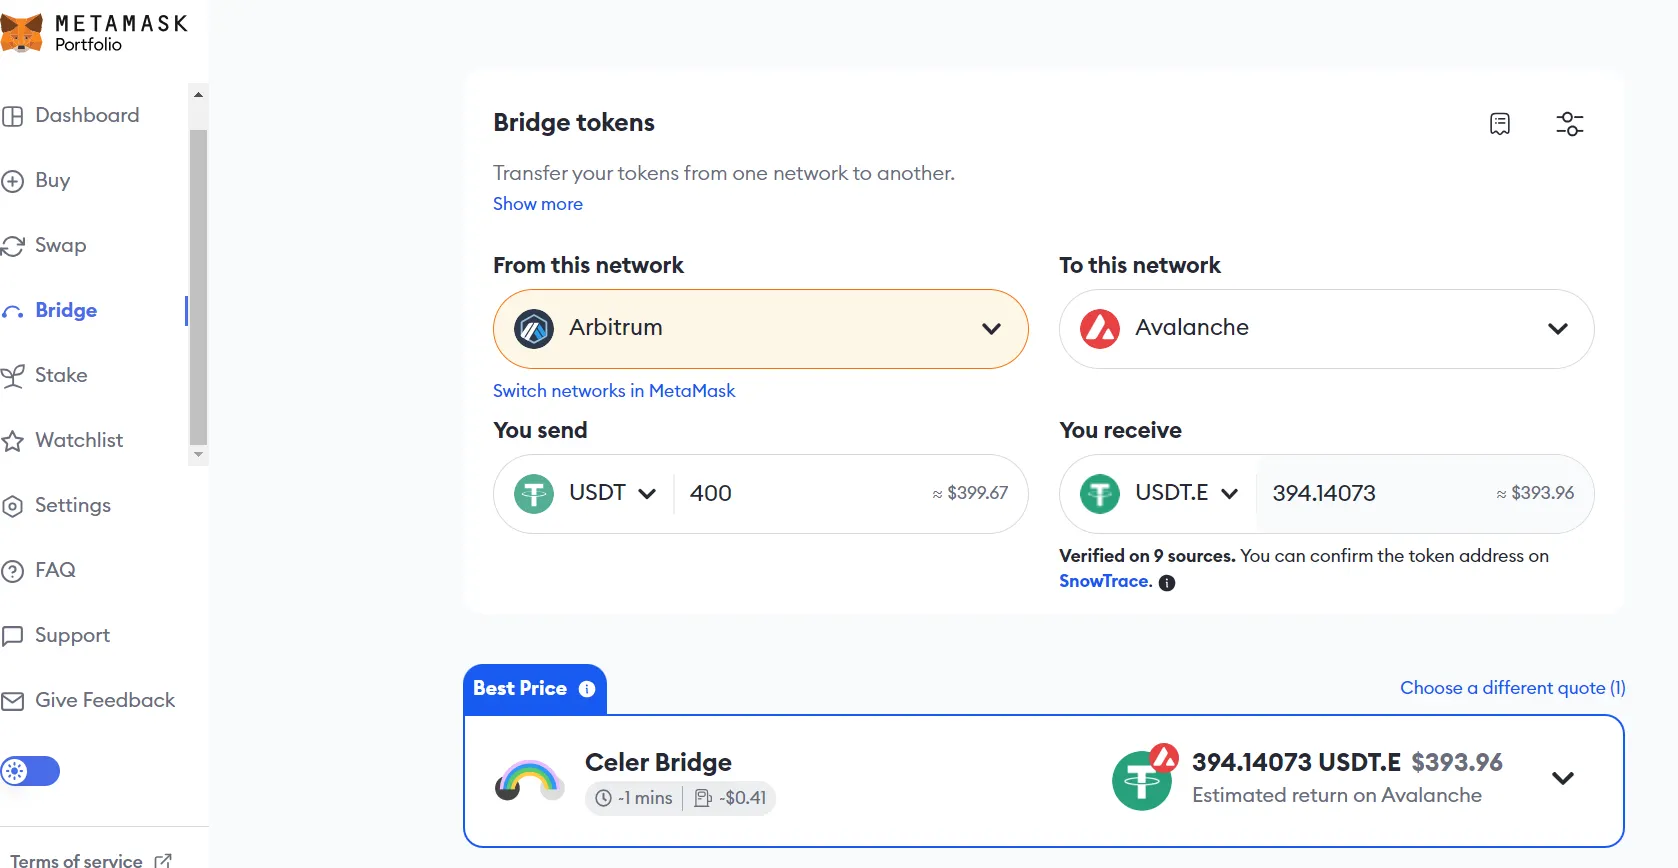Screen dimensions: 1678x868
Task: Go to Swap in the sidebar
Action: [x=60, y=246]
